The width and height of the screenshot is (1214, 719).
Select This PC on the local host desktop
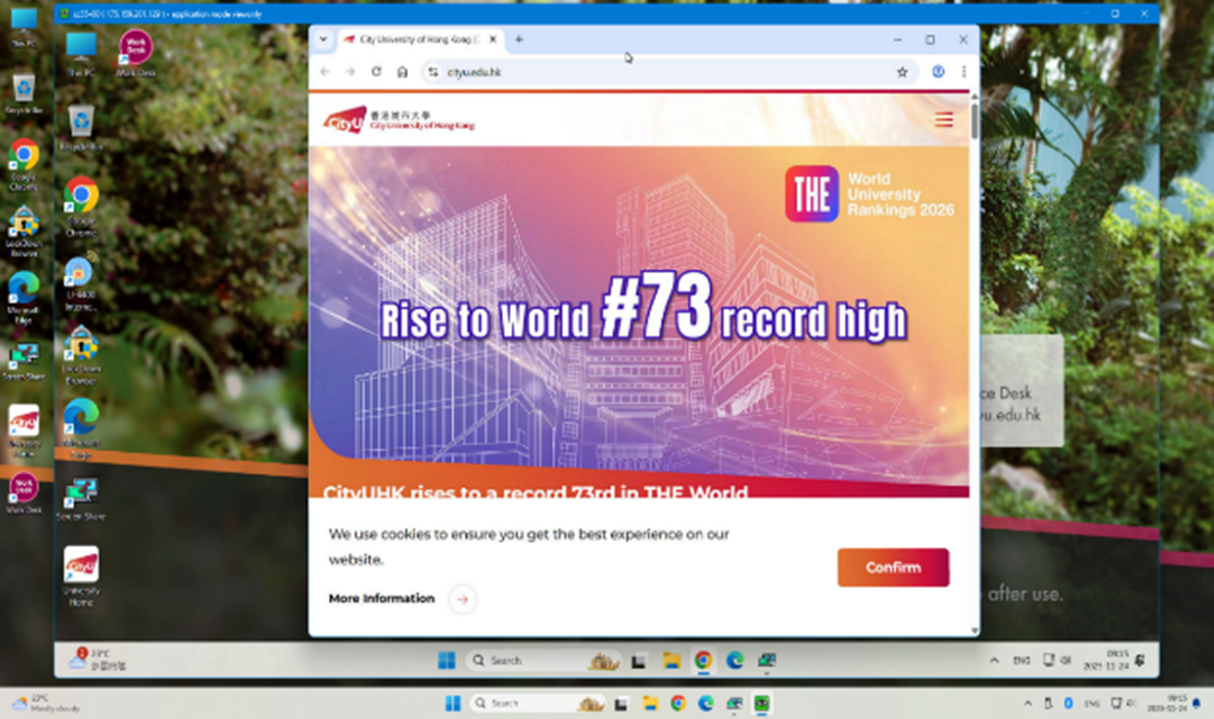23,28
